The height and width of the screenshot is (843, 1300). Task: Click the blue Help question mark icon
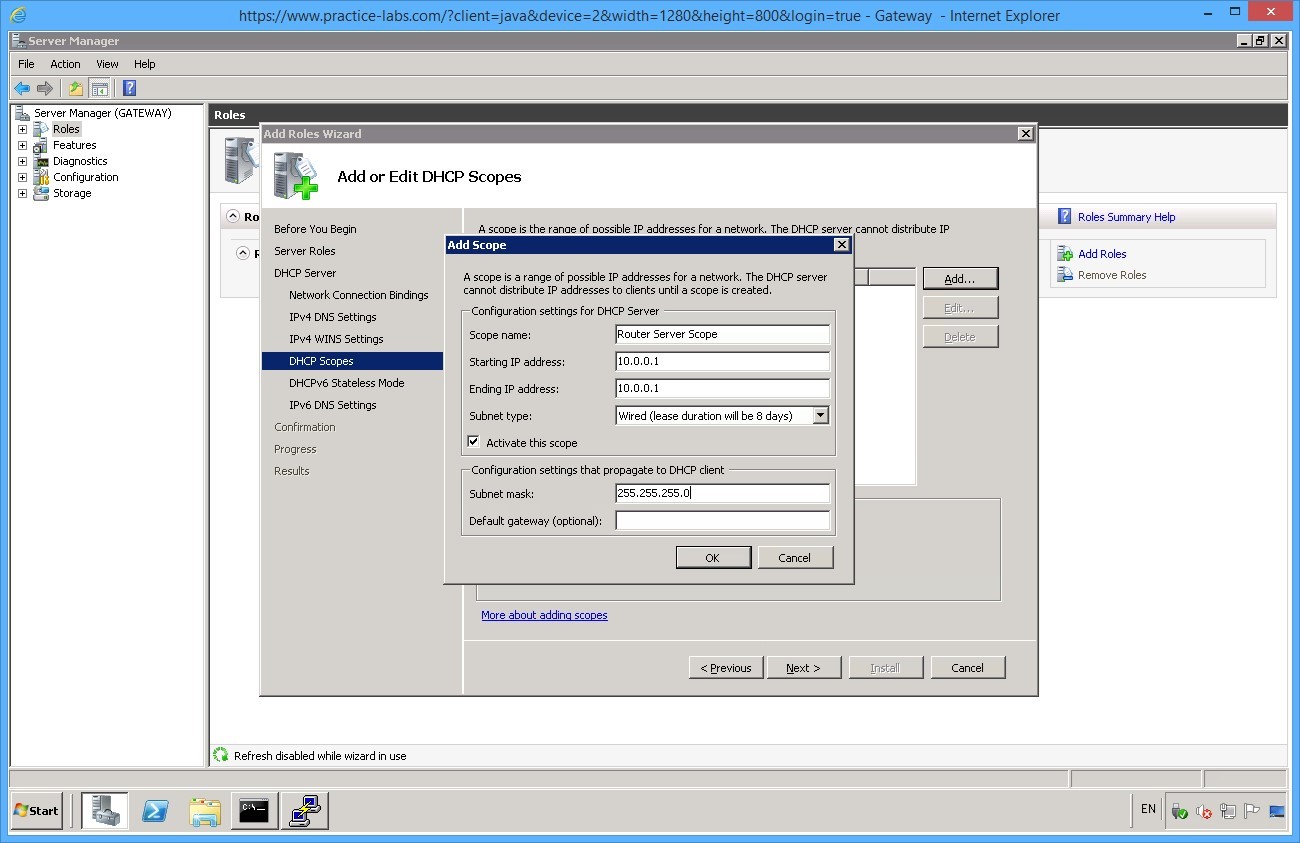[129, 88]
